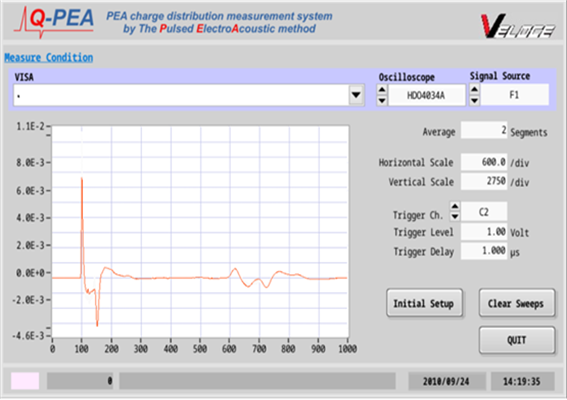Click the Trigger Level label

[423, 232]
